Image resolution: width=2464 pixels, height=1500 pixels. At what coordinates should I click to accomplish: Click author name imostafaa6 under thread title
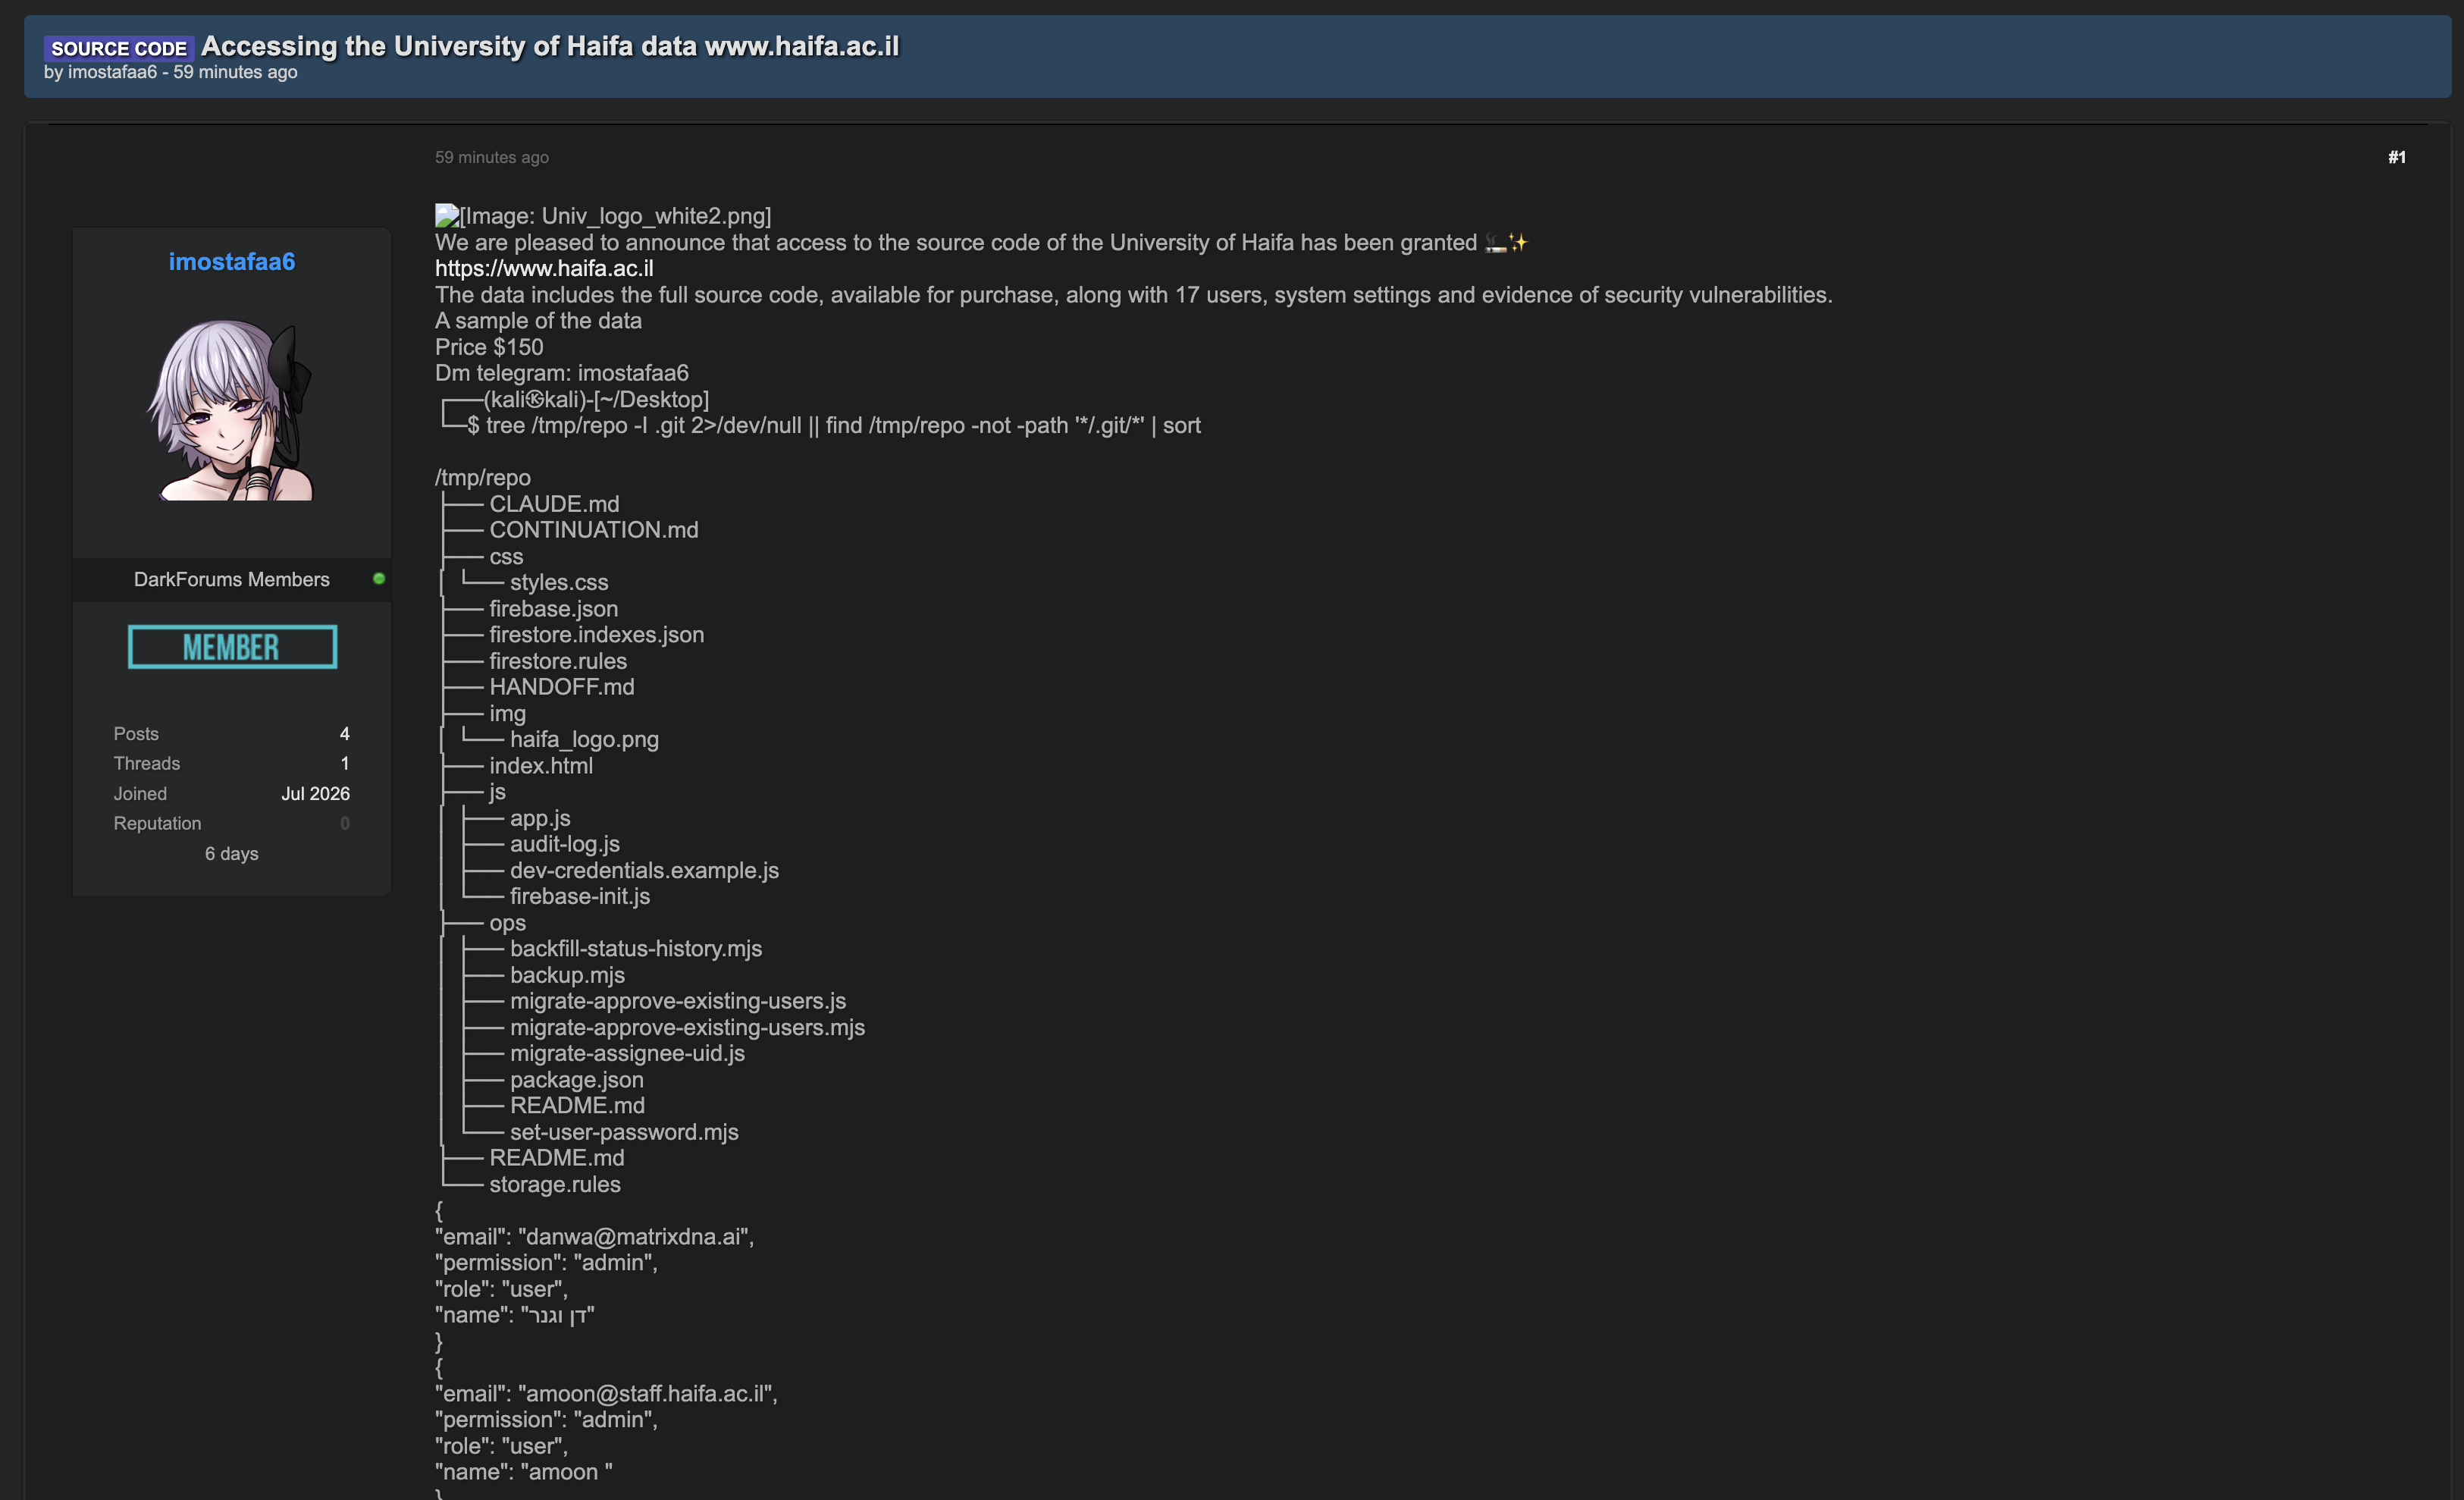[112, 72]
